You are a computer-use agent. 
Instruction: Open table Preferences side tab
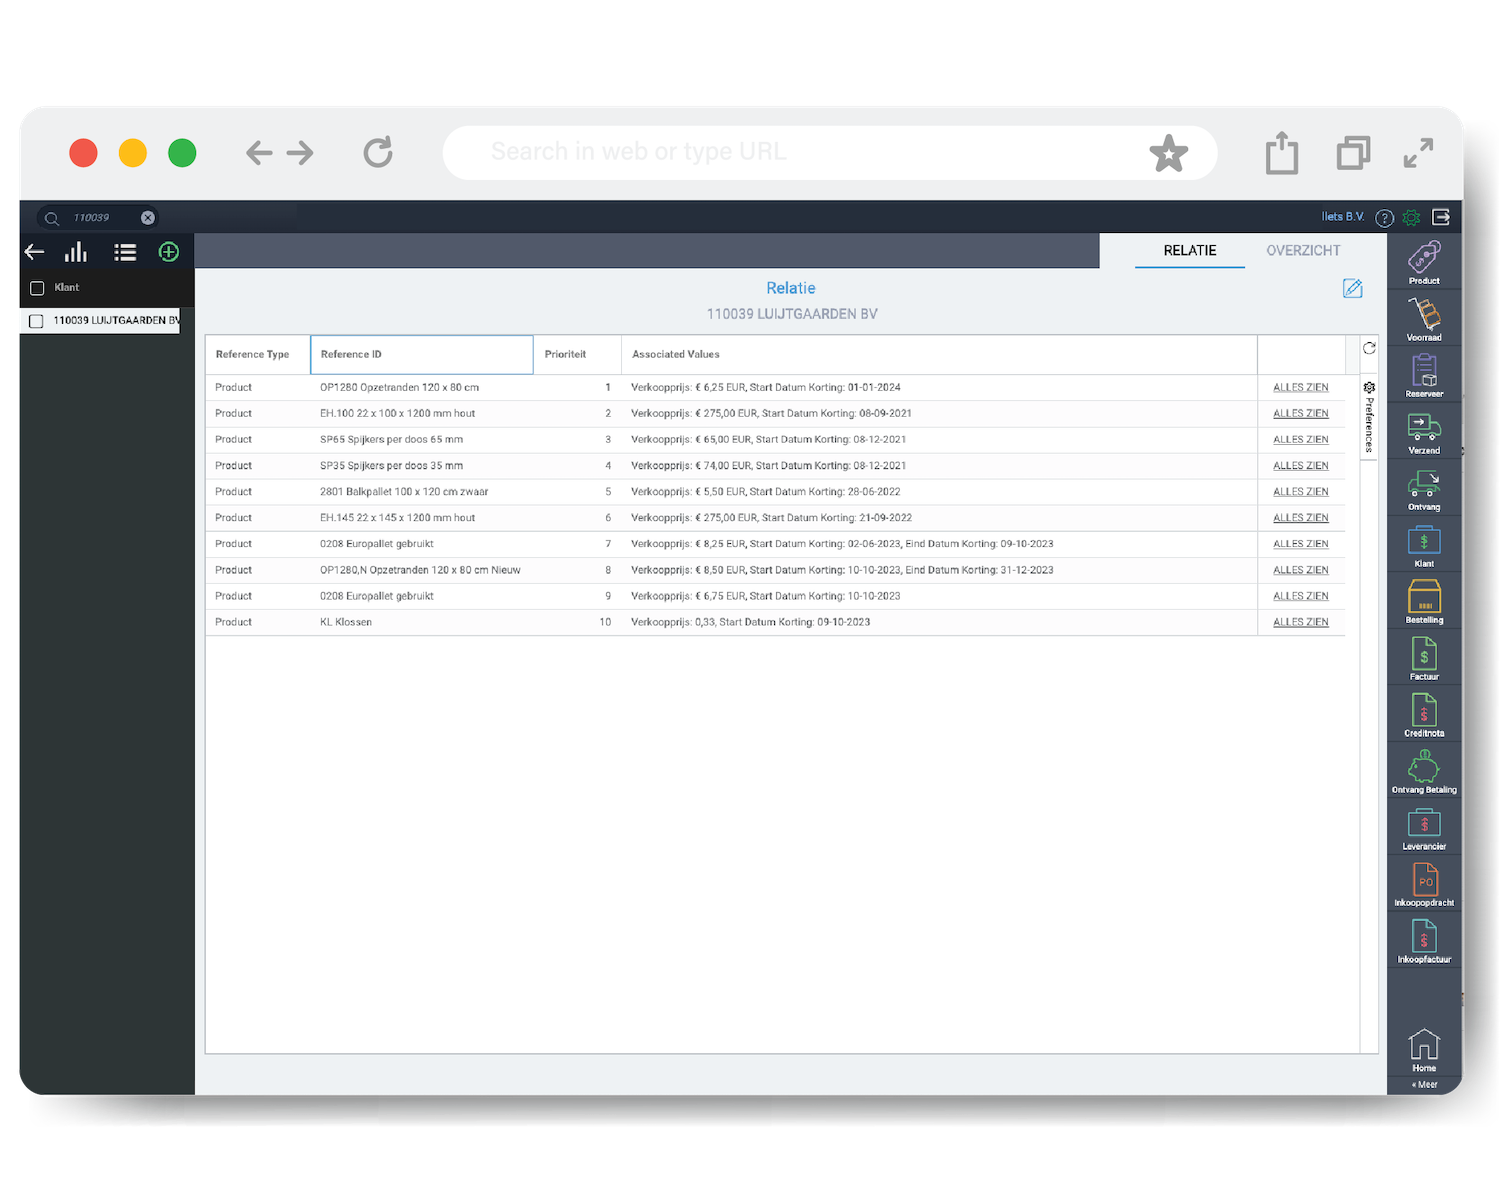tap(1369, 417)
